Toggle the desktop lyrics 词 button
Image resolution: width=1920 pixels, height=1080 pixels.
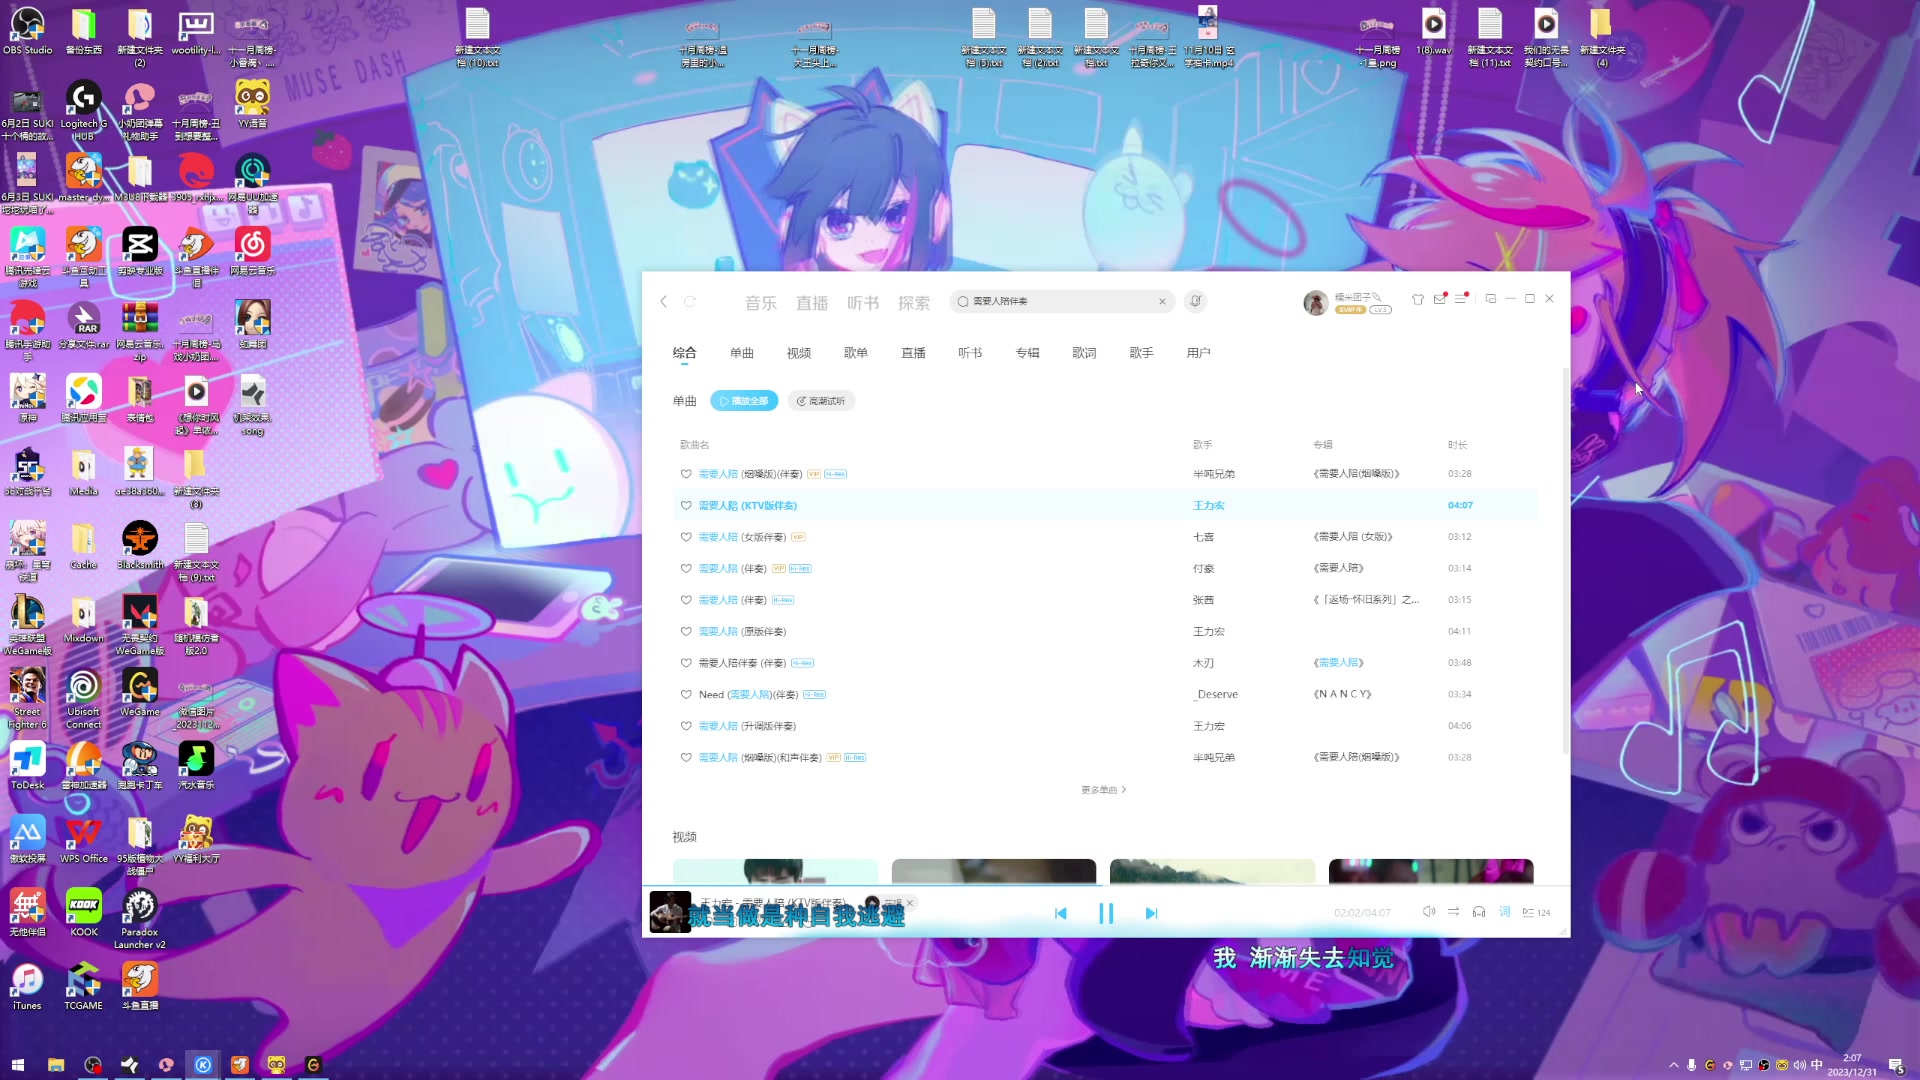pos(1504,912)
